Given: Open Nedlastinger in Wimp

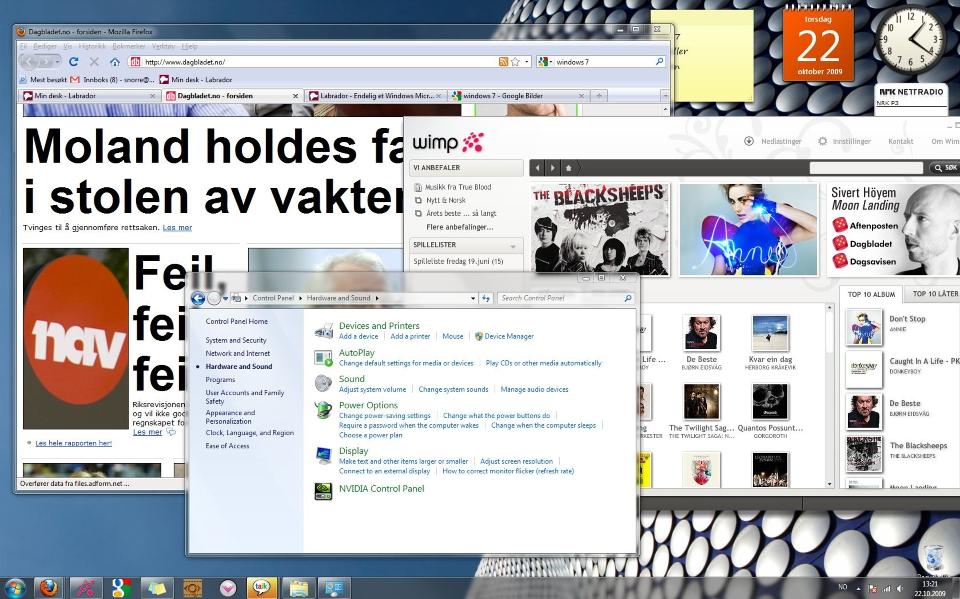Looking at the screenshot, I should [x=773, y=141].
